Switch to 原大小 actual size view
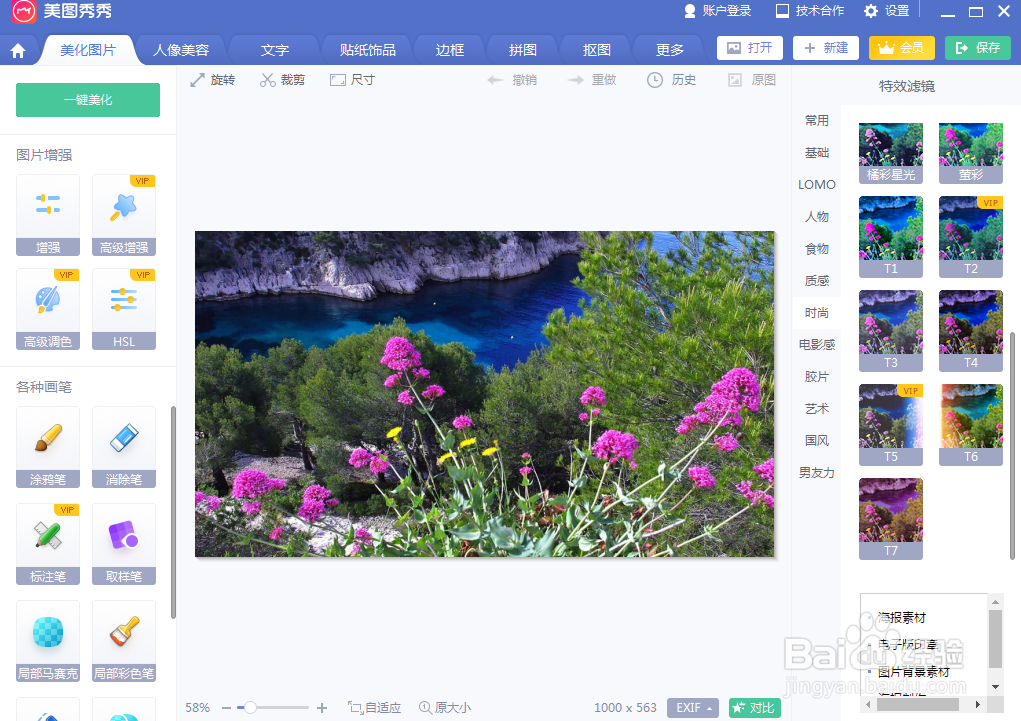 (445, 707)
